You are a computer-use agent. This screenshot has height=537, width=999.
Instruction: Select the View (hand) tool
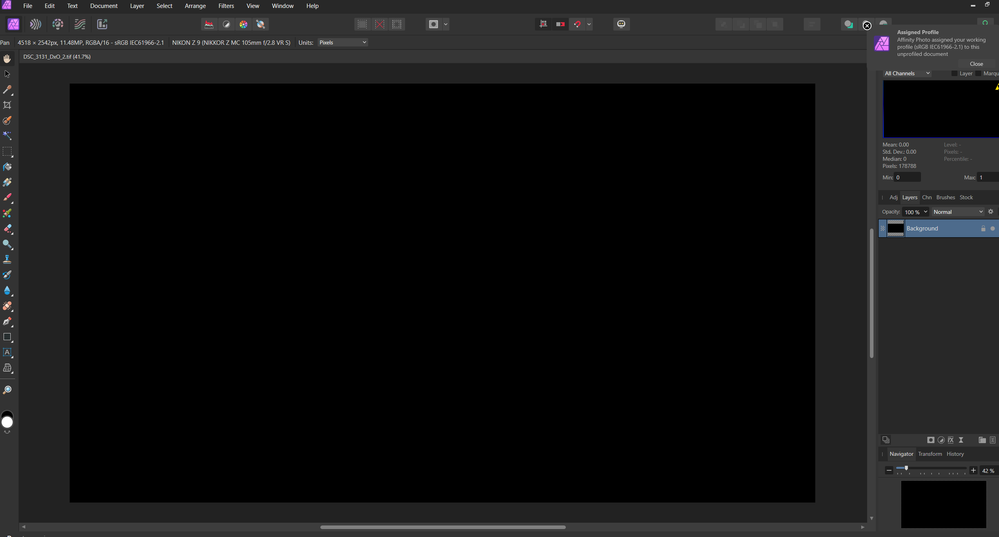pos(8,59)
